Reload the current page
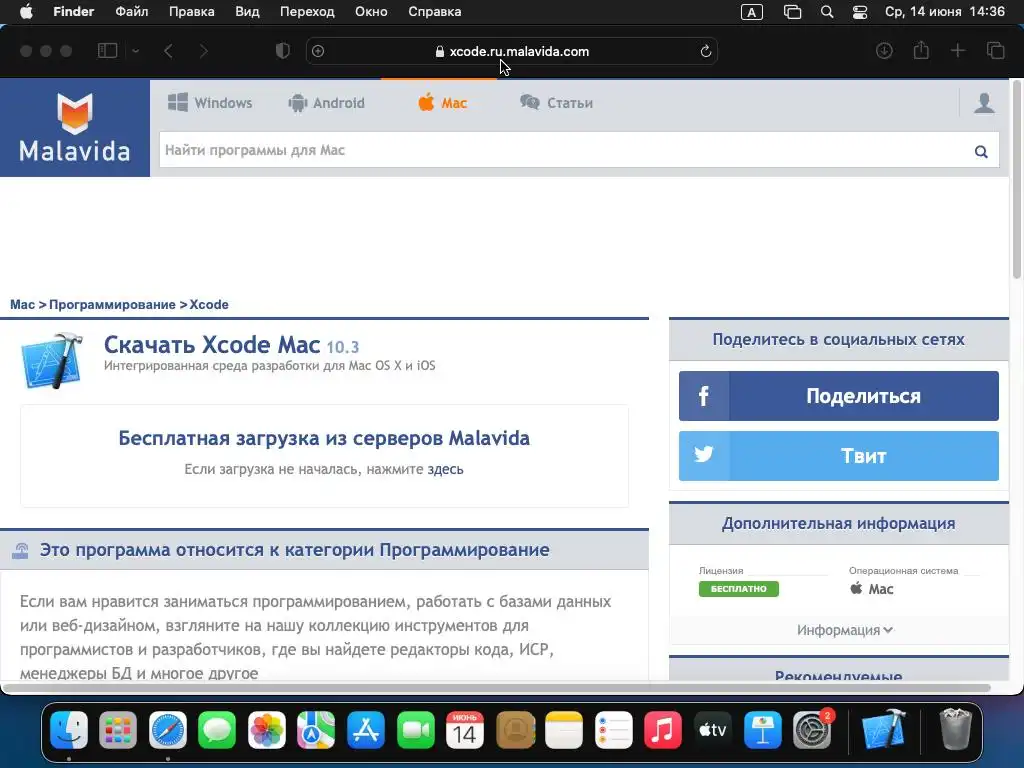 [705, 51]
